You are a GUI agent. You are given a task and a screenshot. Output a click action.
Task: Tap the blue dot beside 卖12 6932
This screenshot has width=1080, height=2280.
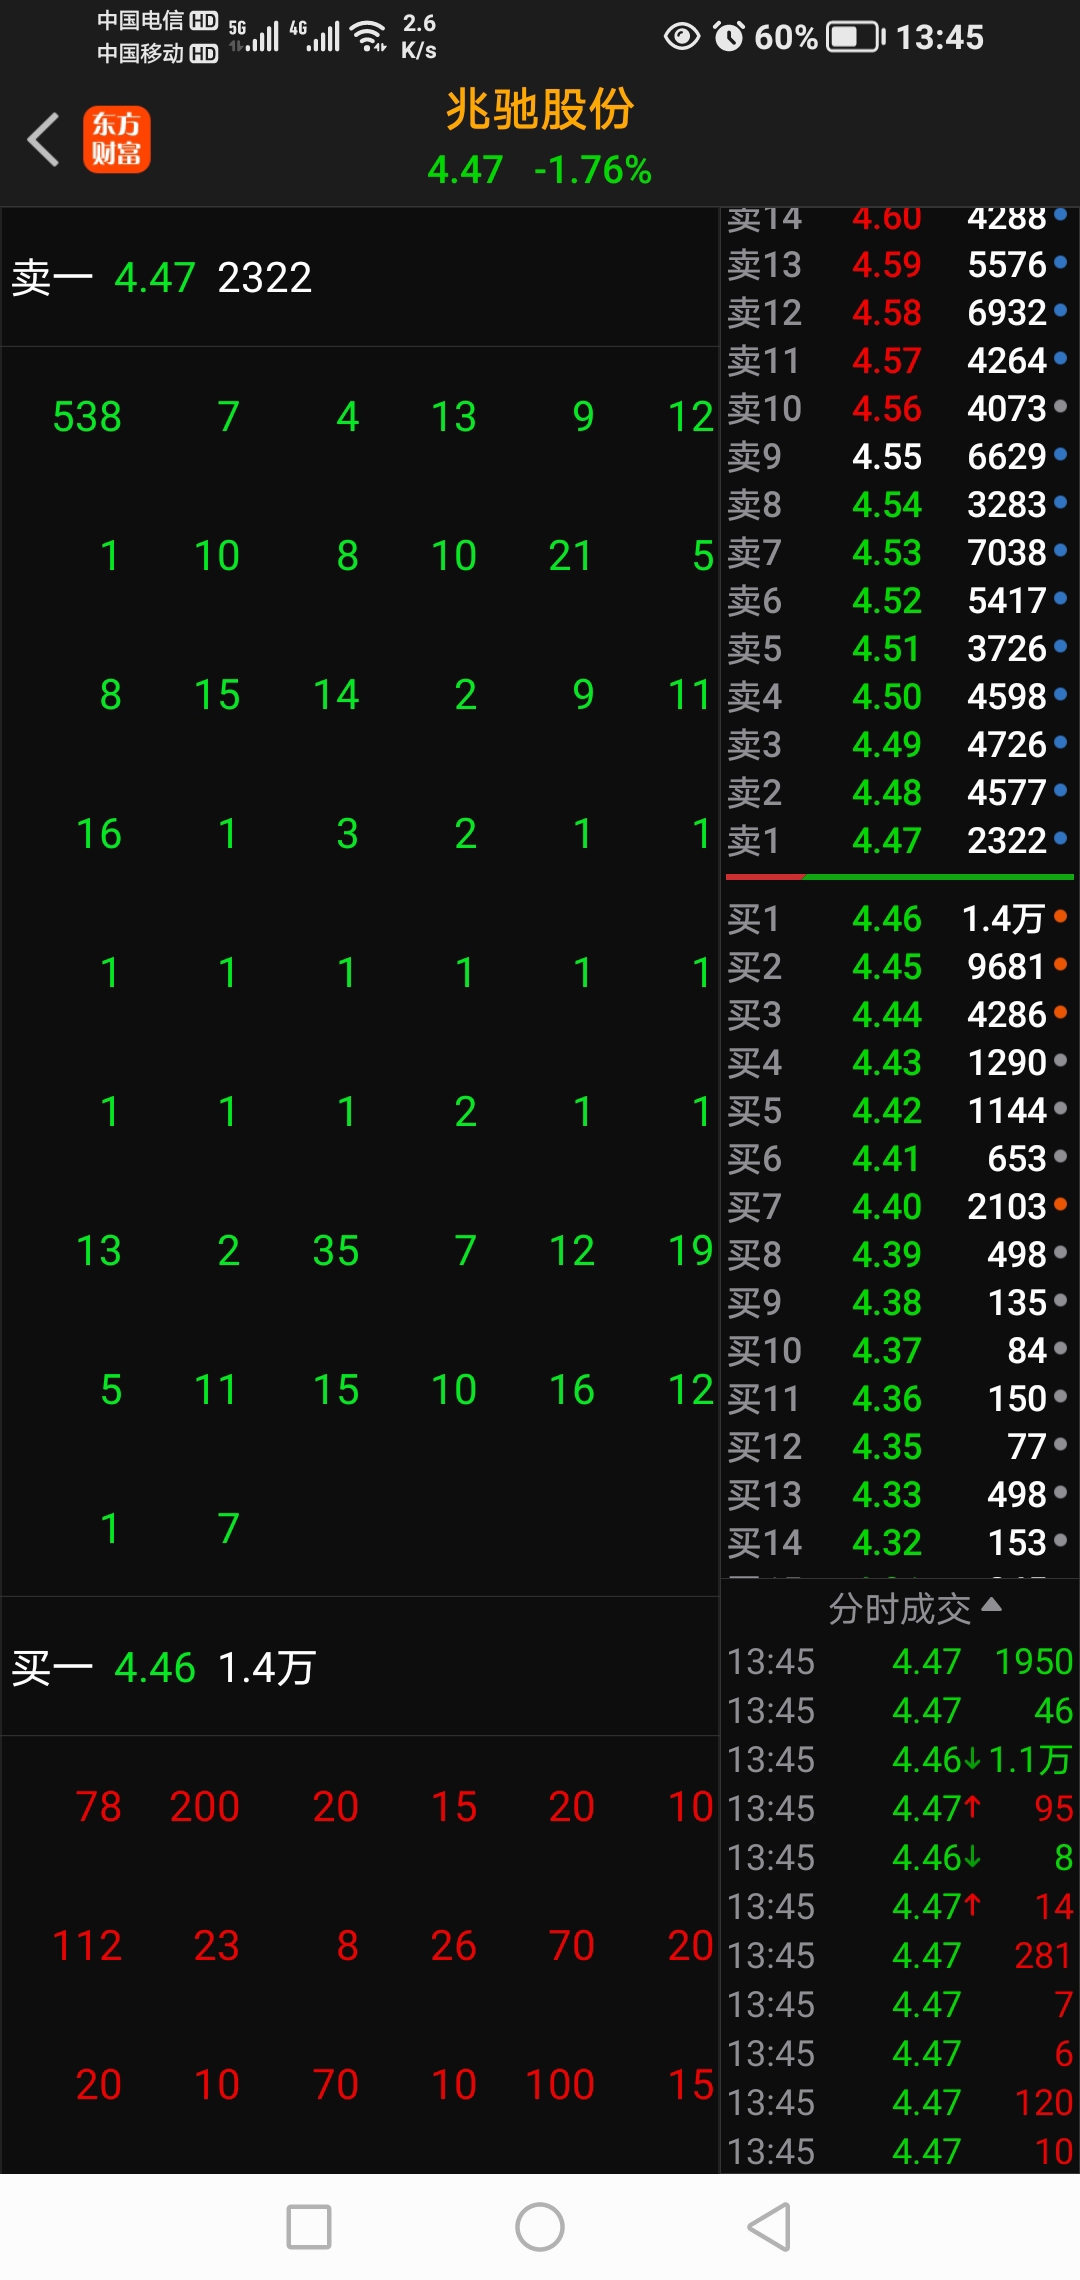1060,311
